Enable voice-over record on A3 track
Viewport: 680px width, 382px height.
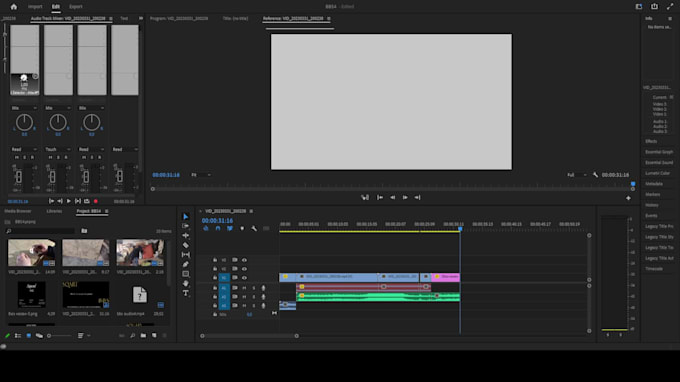[x=263, y=306]
